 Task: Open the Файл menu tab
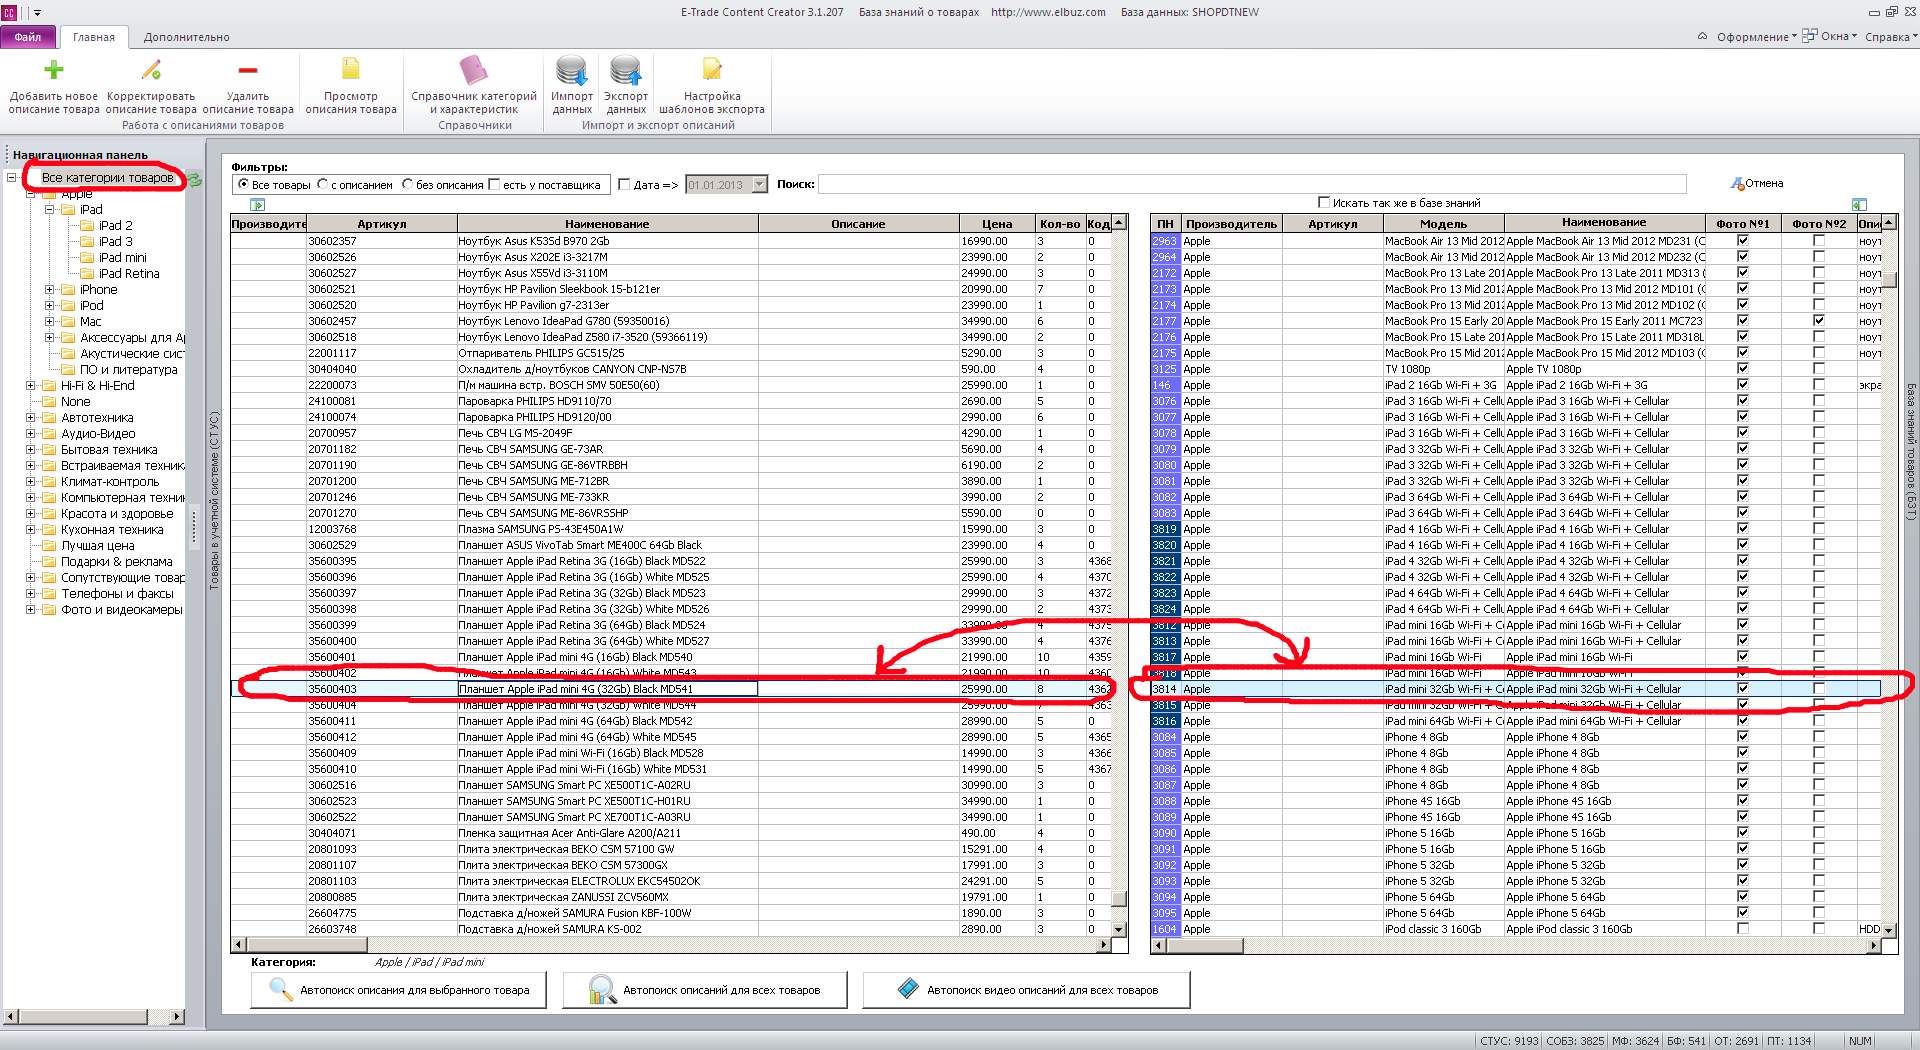click(x=28, y=37)
